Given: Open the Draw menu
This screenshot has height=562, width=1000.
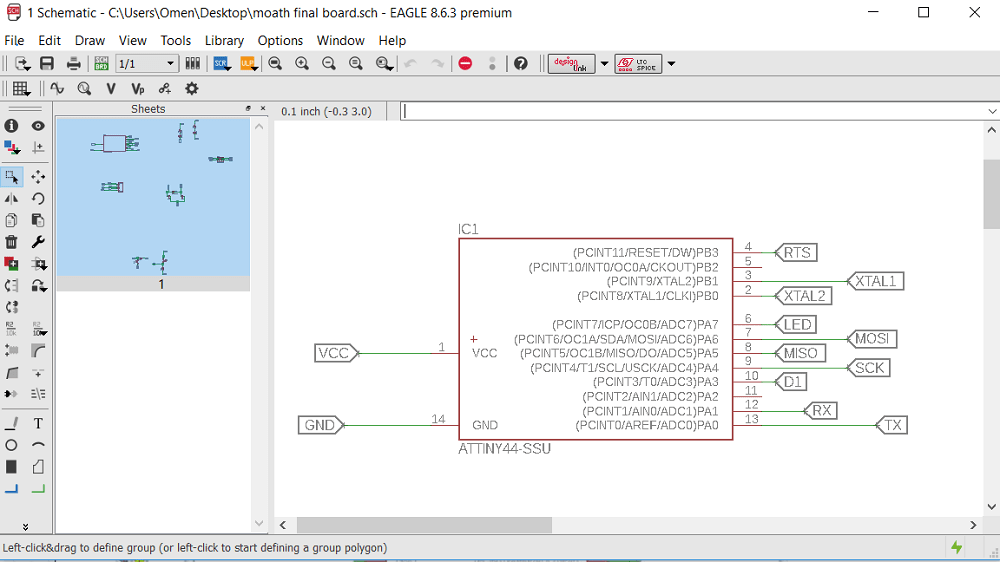Looking at the screenshot, I should [89, 40].
